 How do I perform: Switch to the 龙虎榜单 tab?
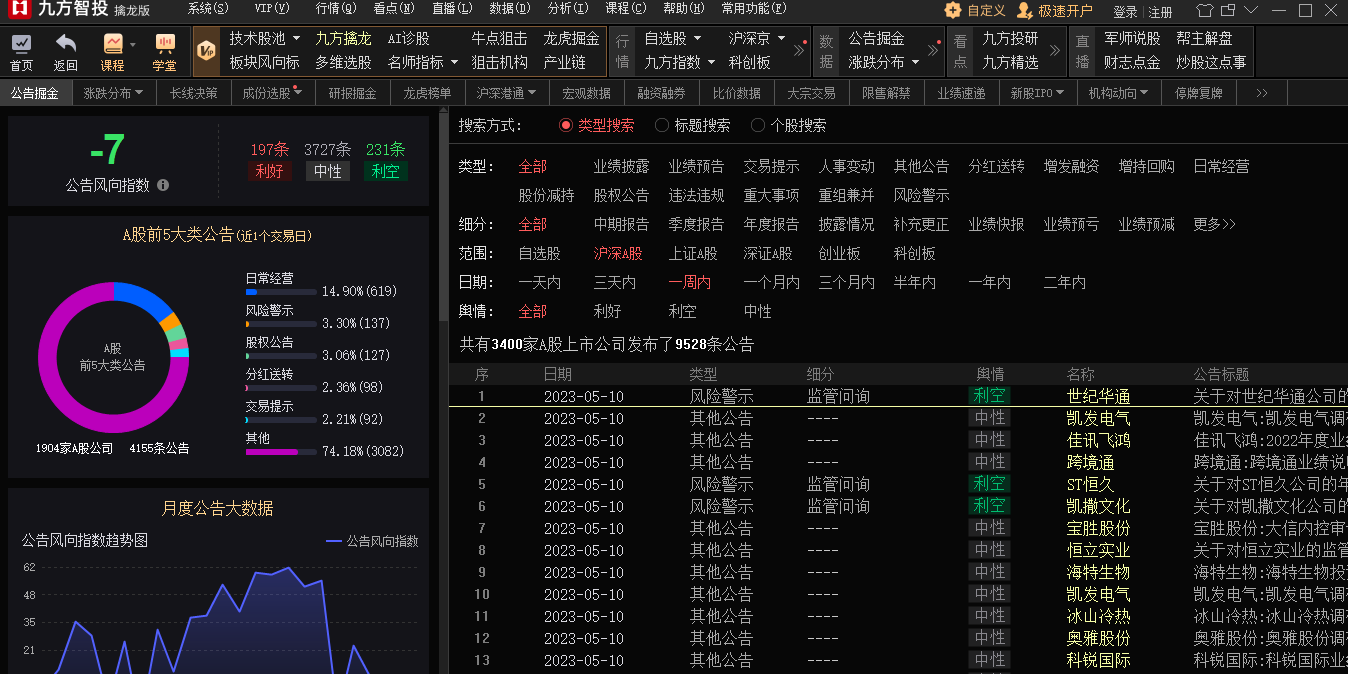[x=427, y=93]
